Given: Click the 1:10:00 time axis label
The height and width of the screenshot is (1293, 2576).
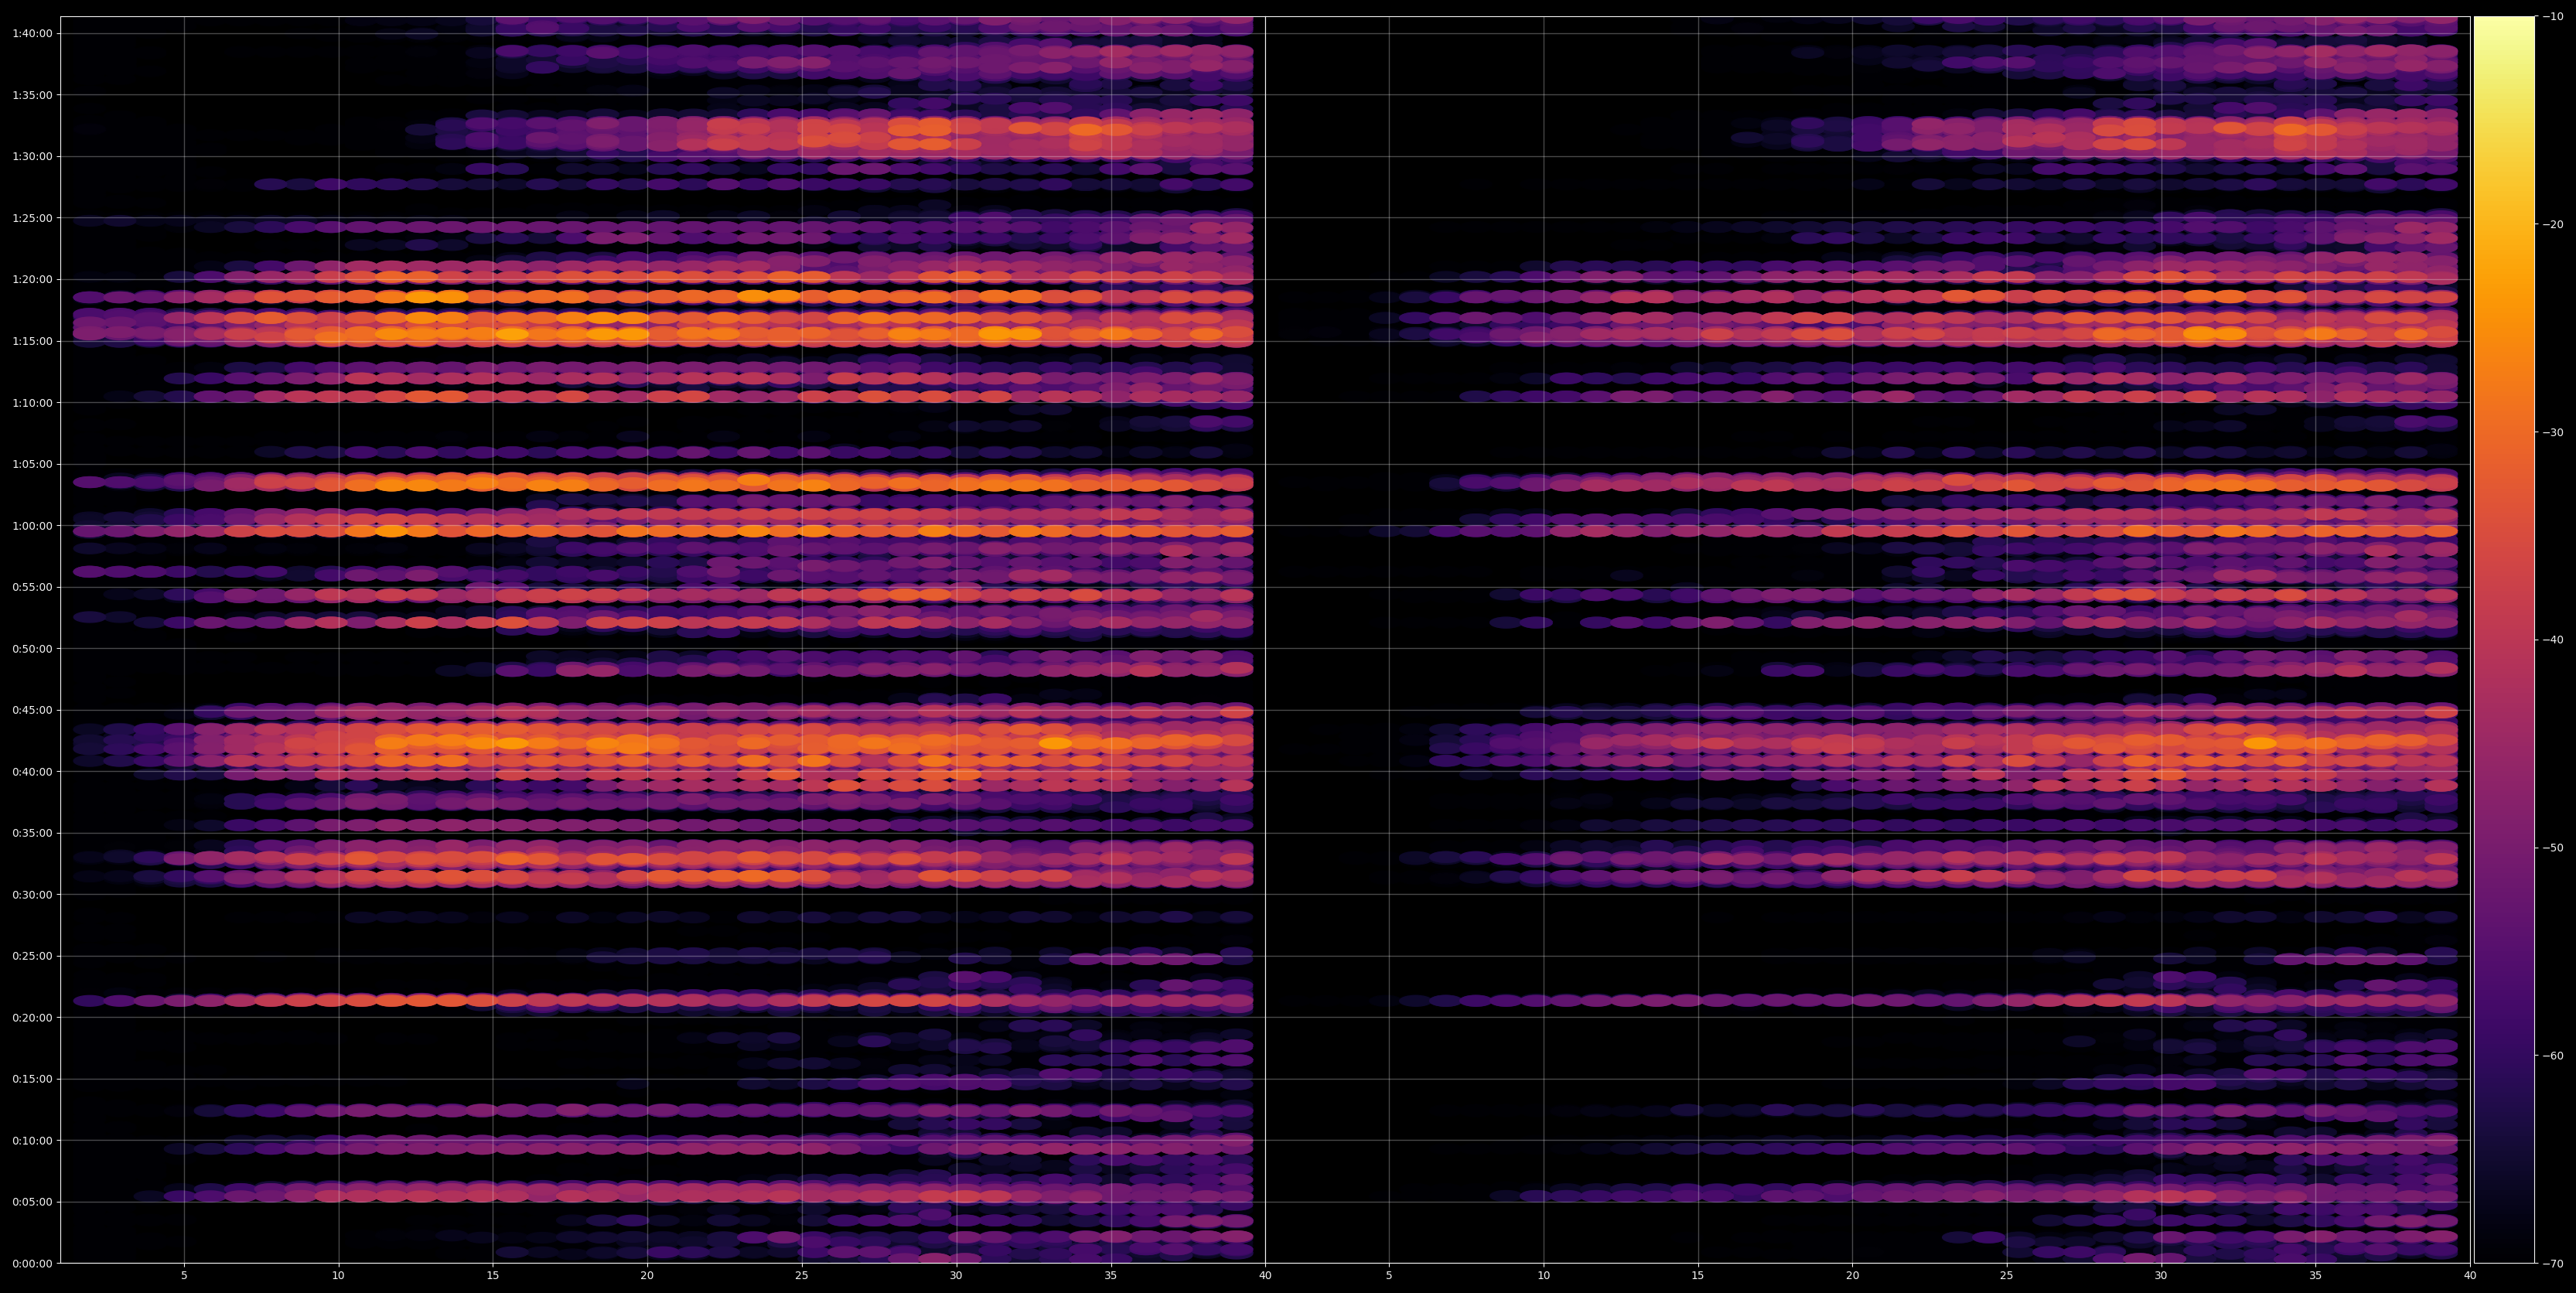Looking at the screenshot, I should pyautogui.click(x=32, y=402).
